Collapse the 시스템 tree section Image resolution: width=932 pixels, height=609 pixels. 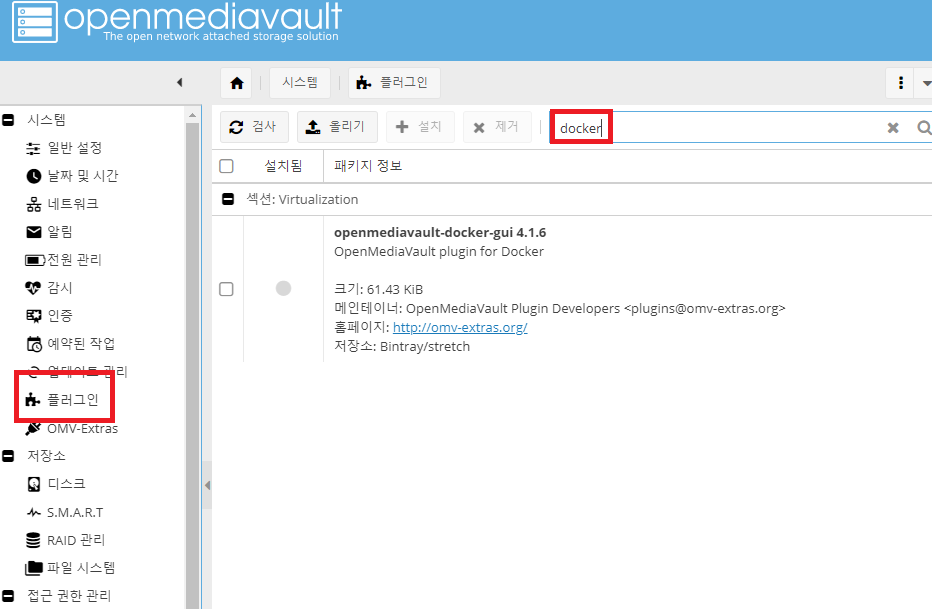coord(8,119)
